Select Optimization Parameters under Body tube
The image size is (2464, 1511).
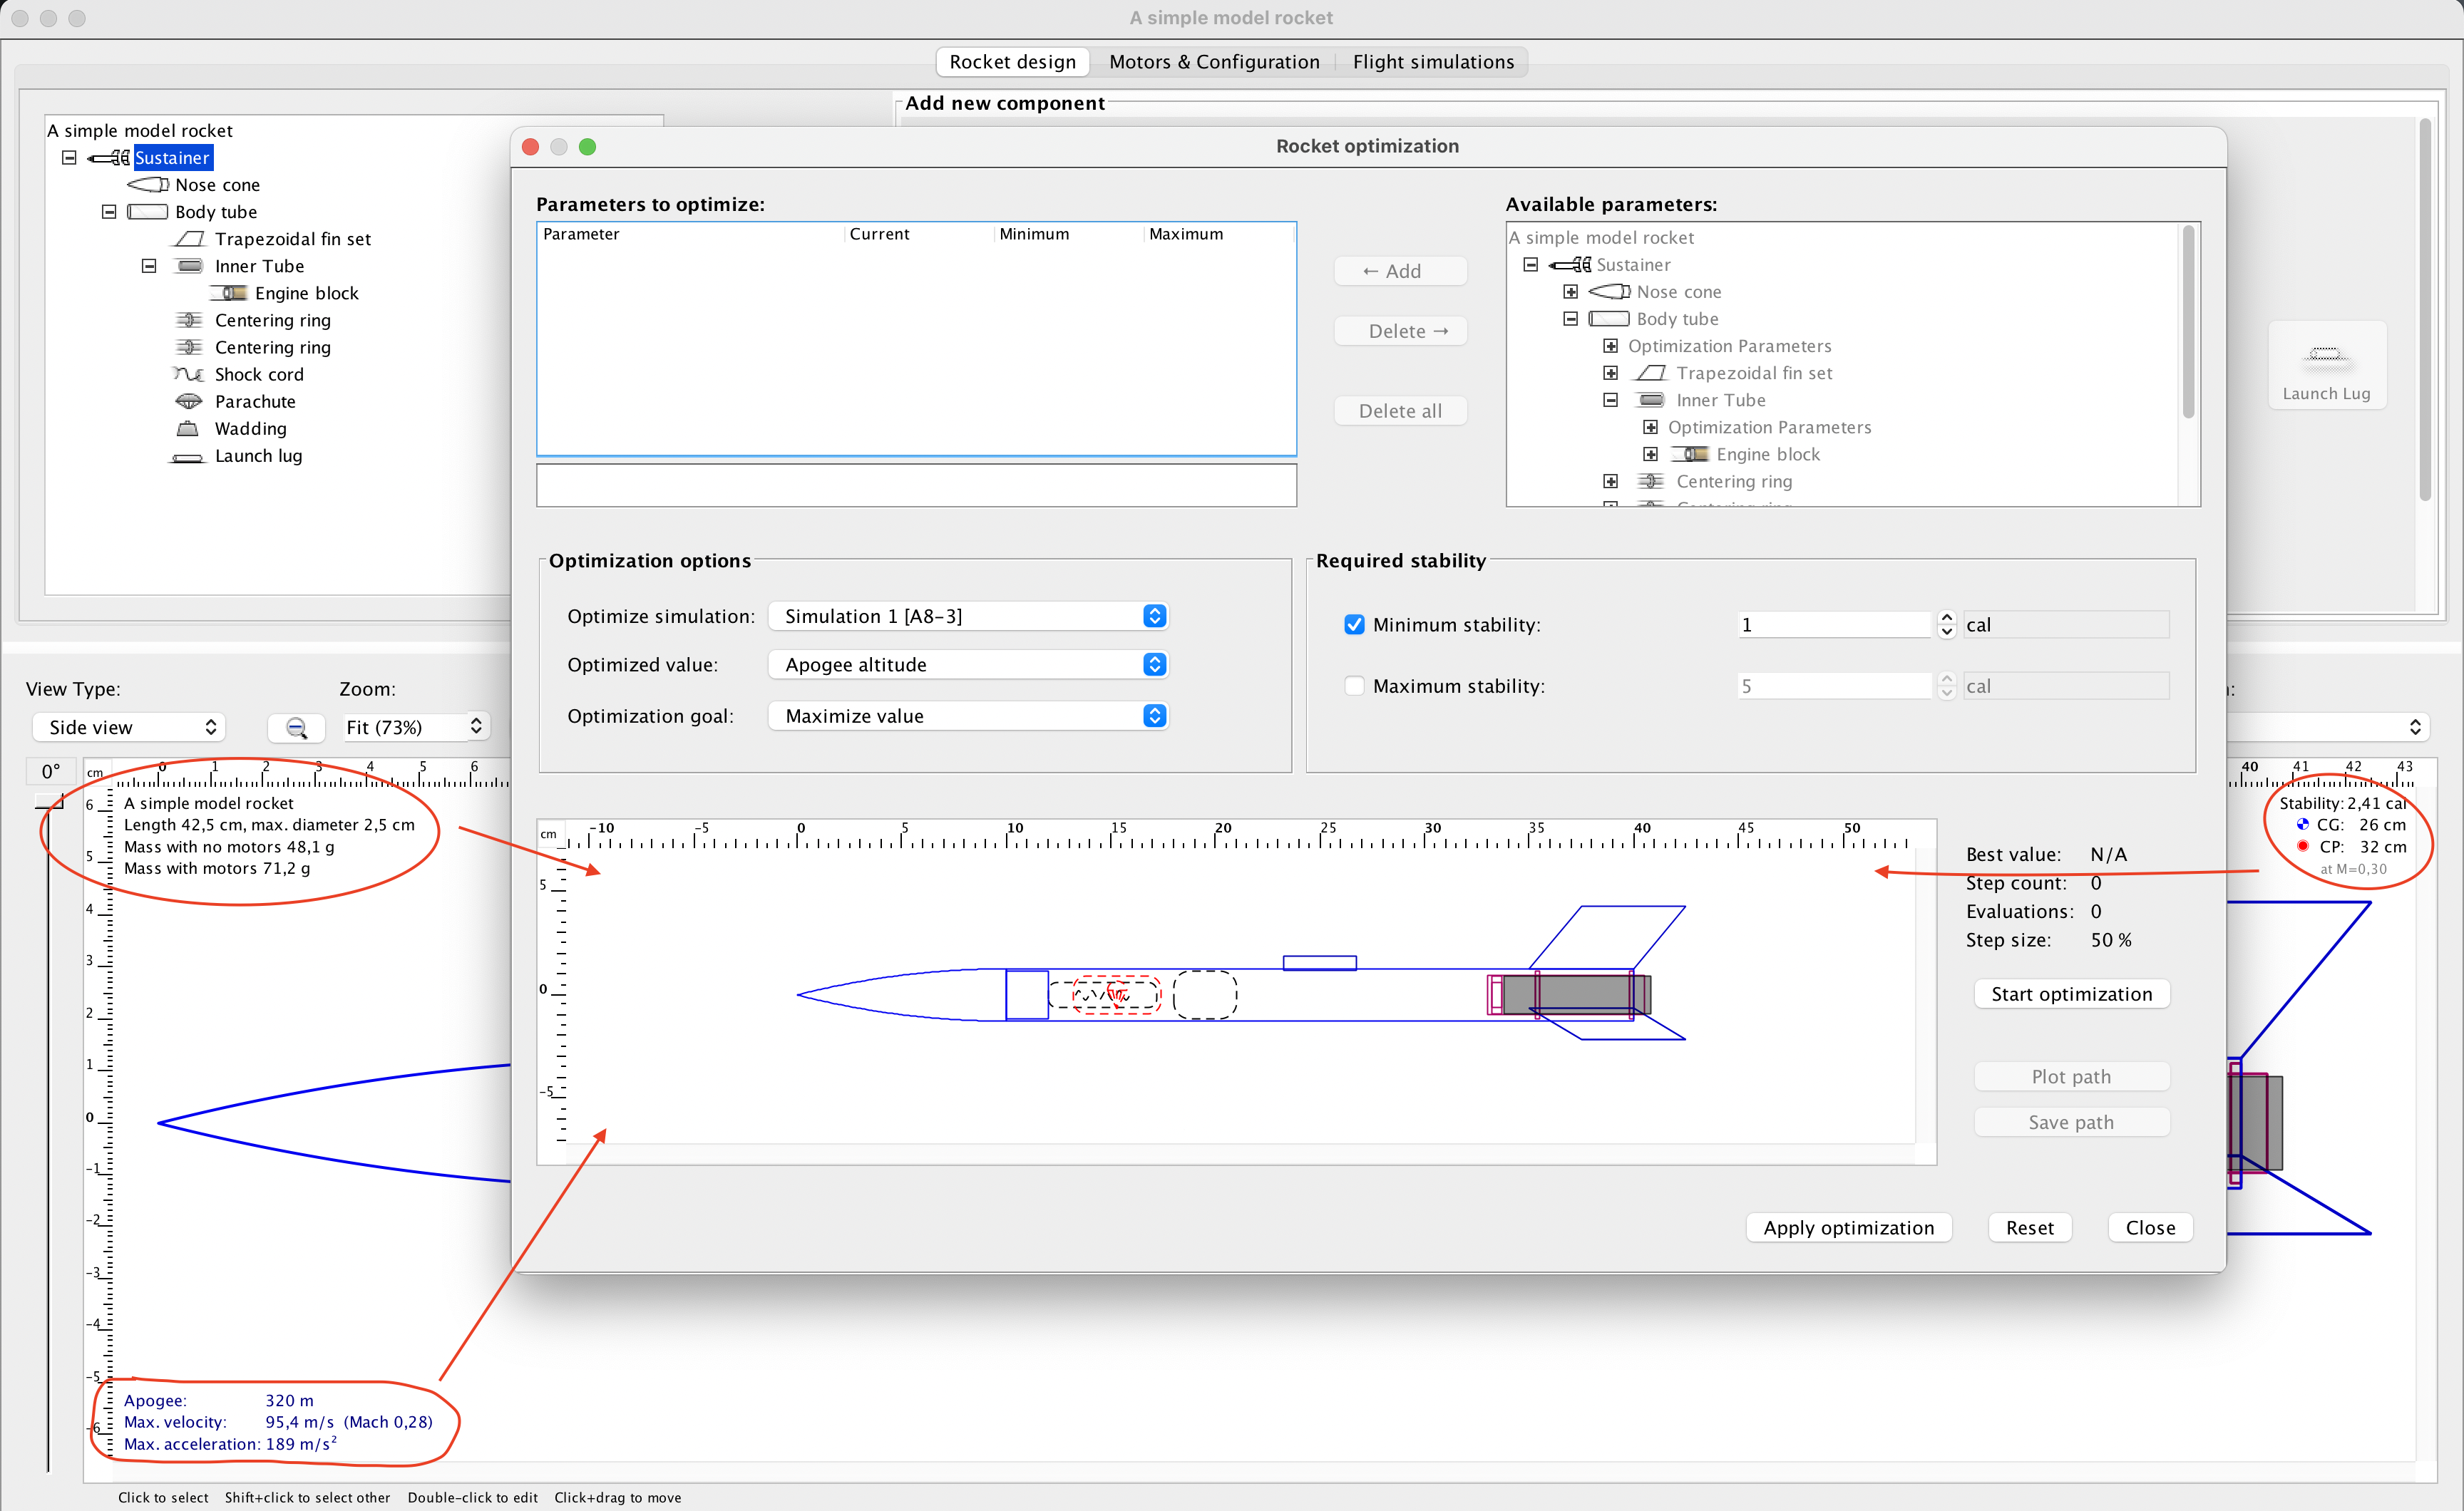1729,346
